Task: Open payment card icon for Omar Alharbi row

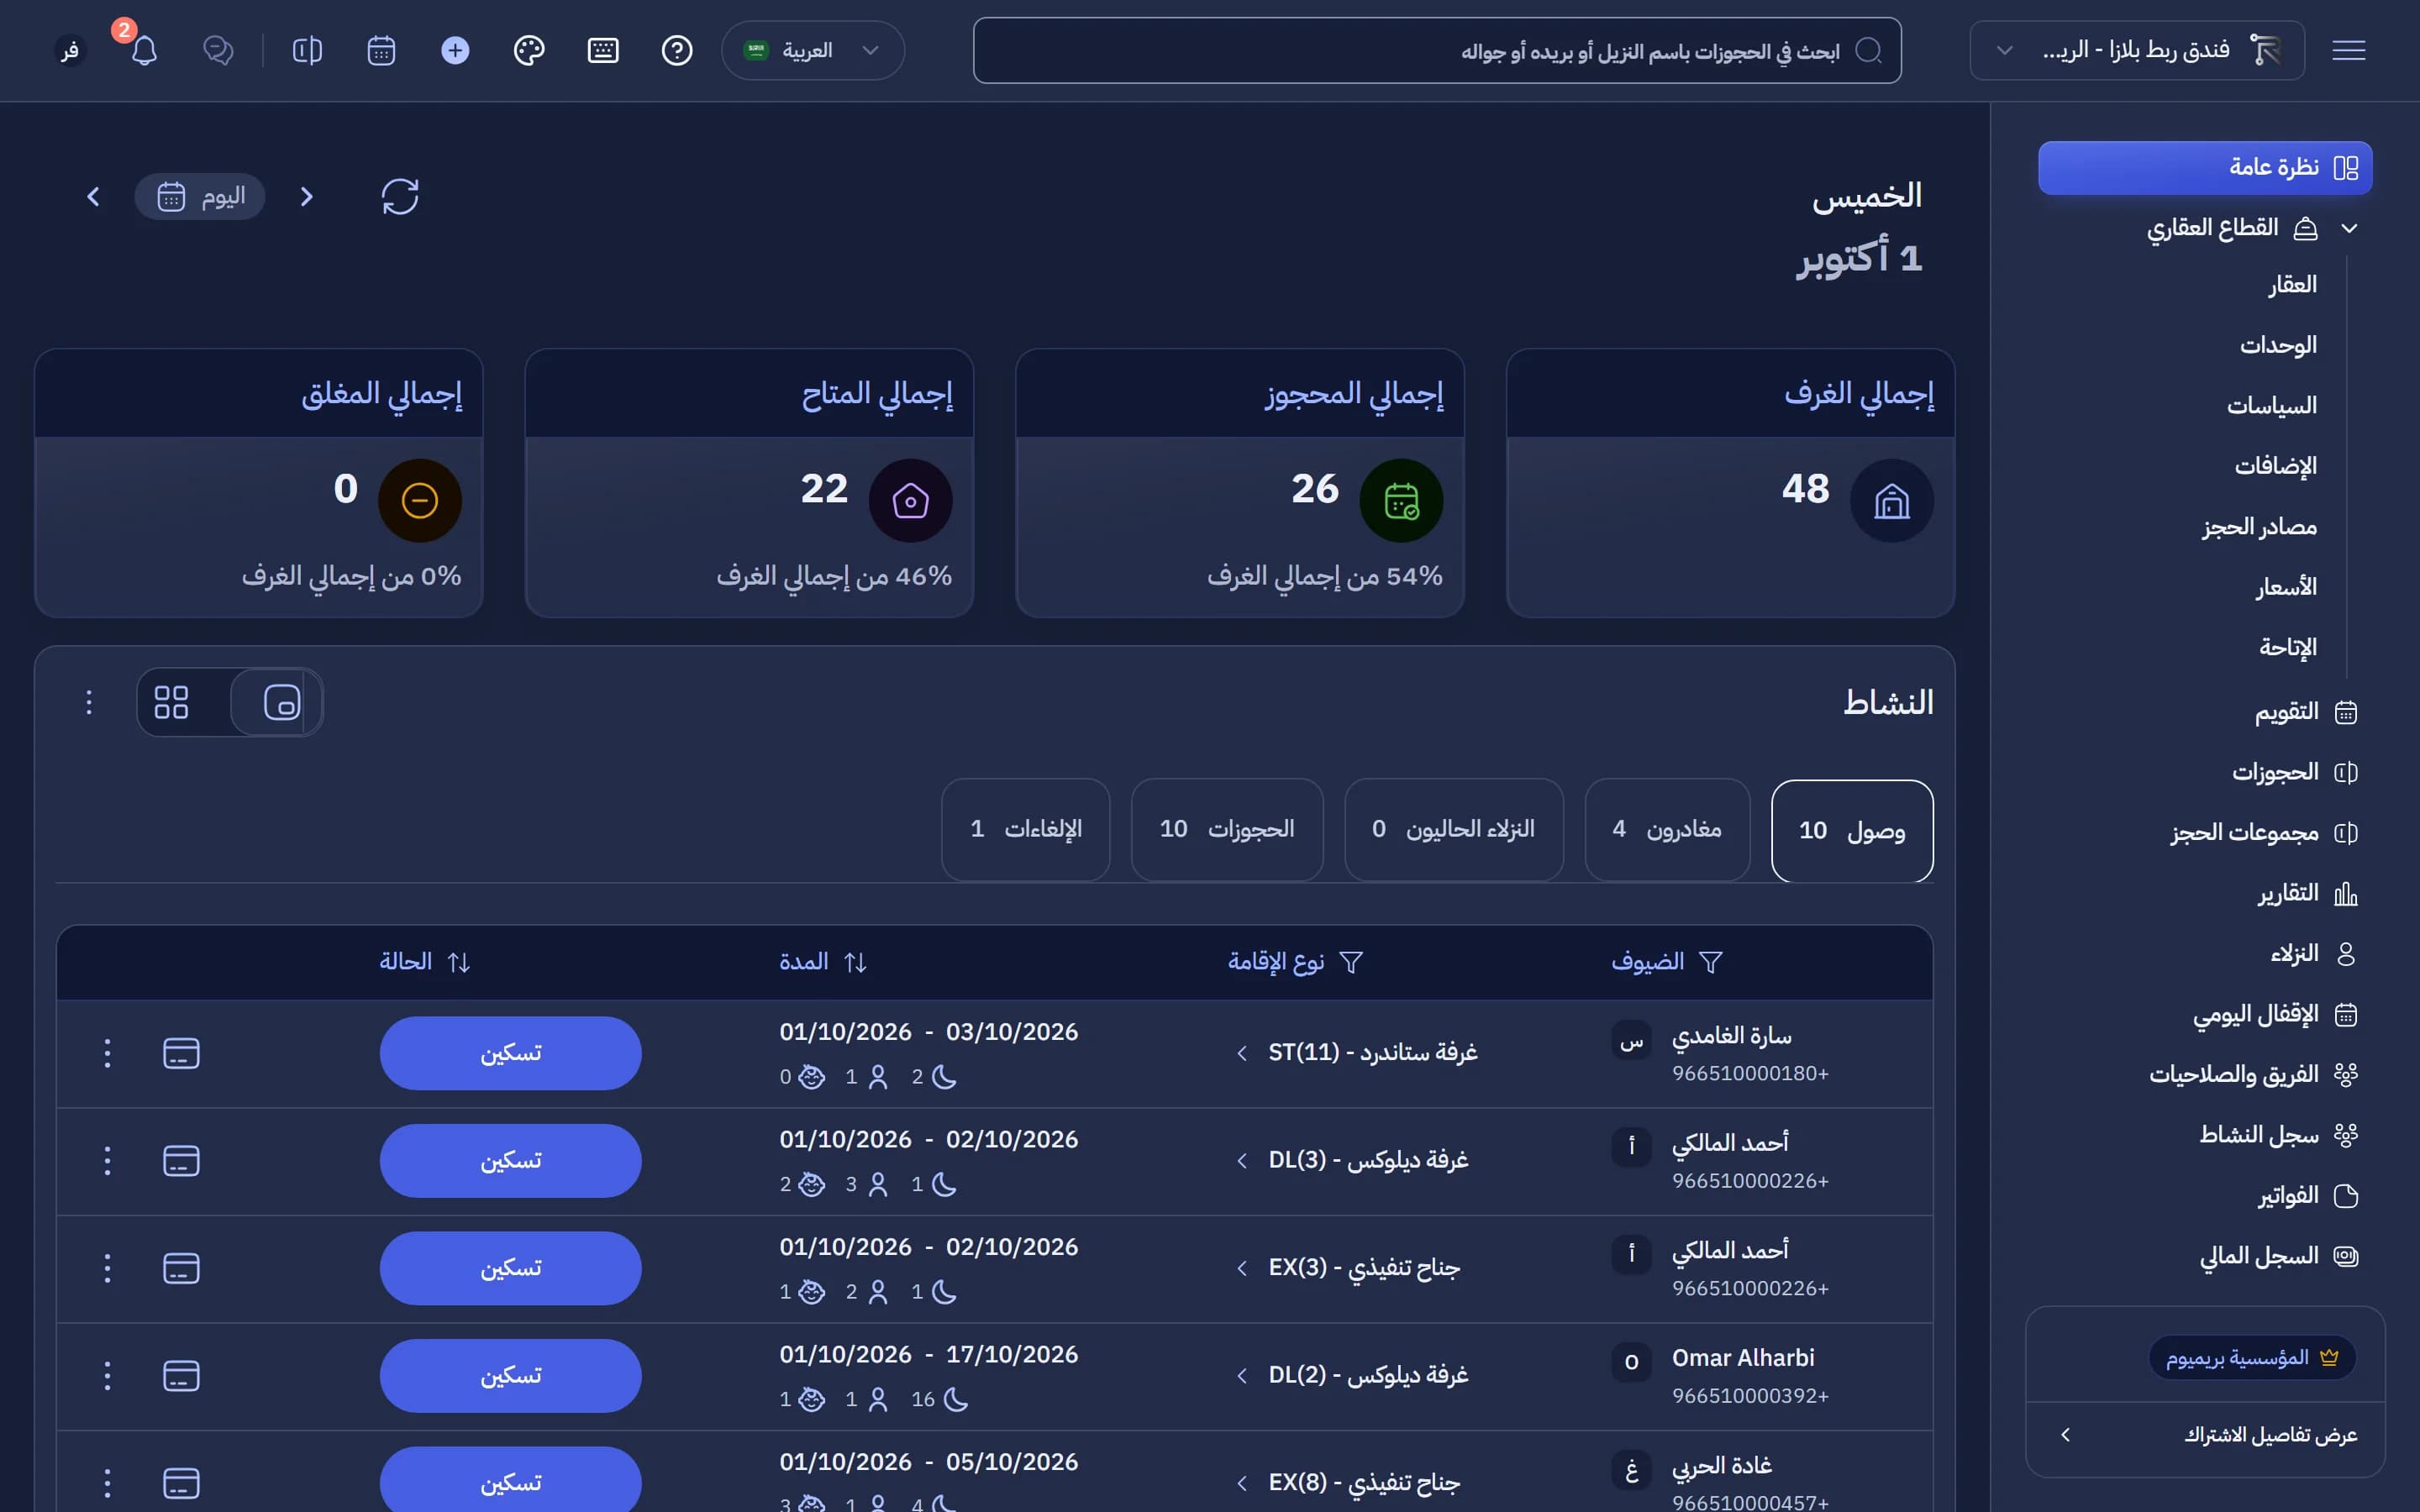Action: point(181,1375)
